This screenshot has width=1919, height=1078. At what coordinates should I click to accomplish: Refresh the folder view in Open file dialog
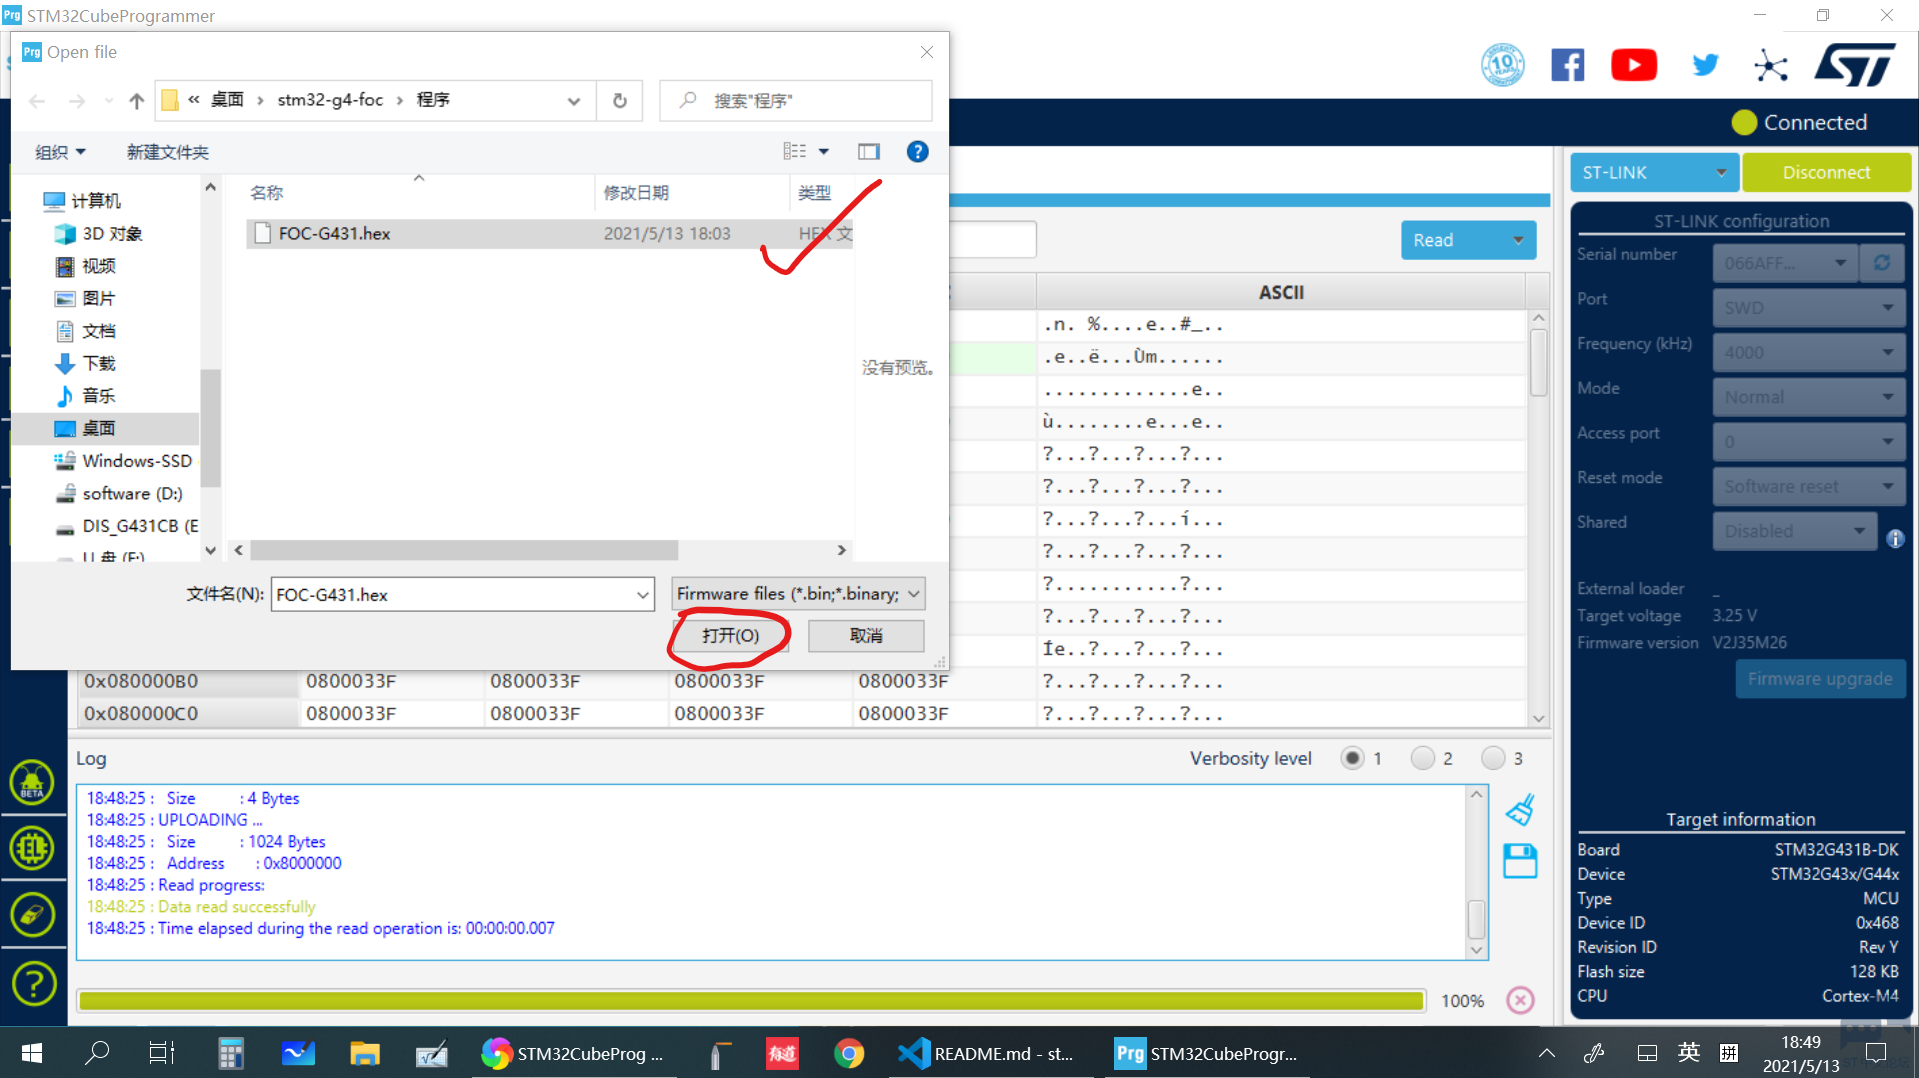pos(620,100)
